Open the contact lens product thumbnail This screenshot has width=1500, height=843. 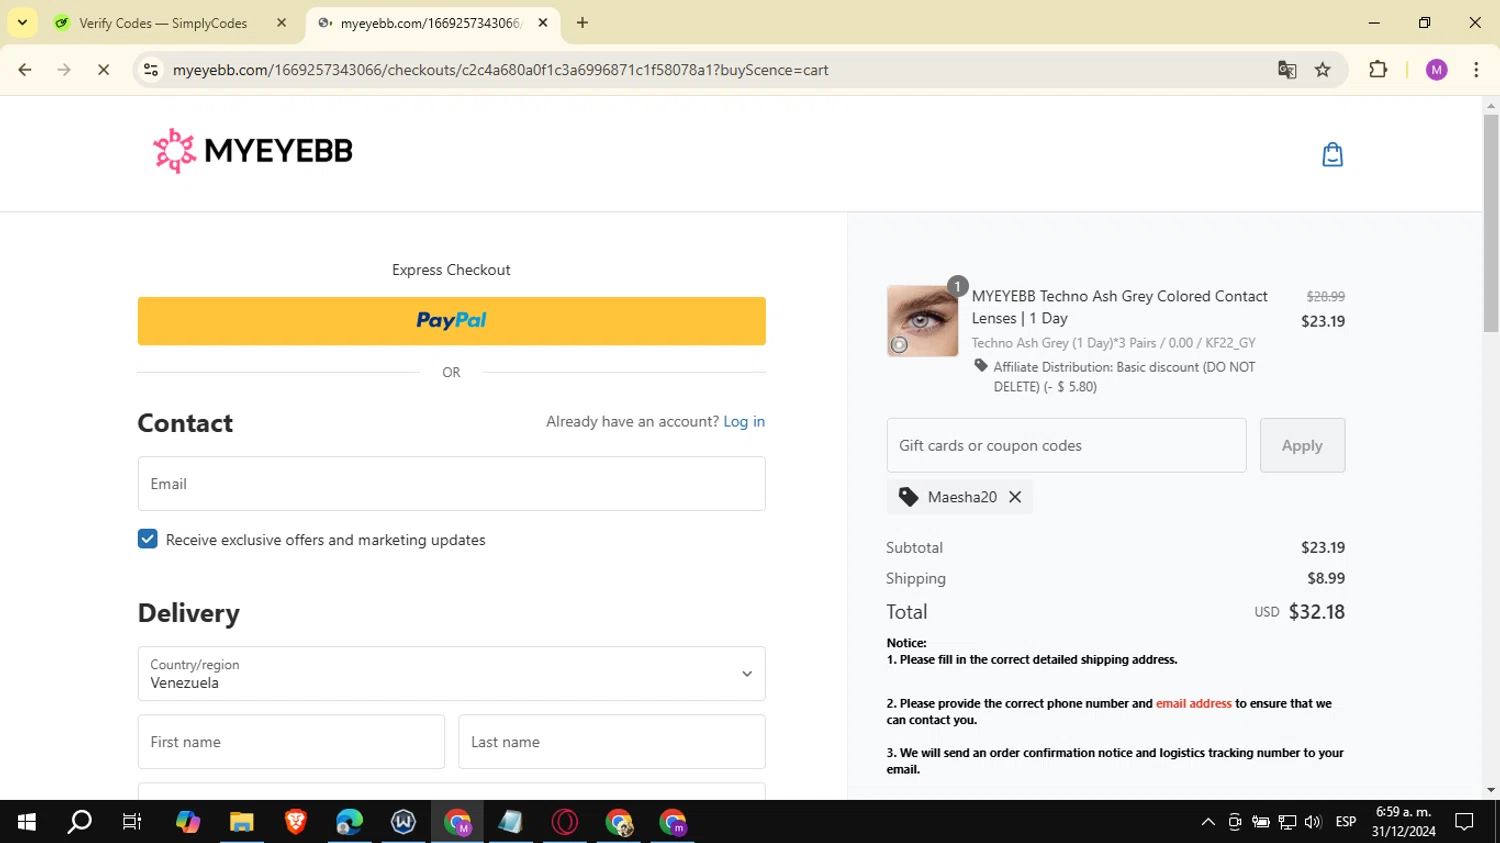pyautogui.click(x=922, y=321)
